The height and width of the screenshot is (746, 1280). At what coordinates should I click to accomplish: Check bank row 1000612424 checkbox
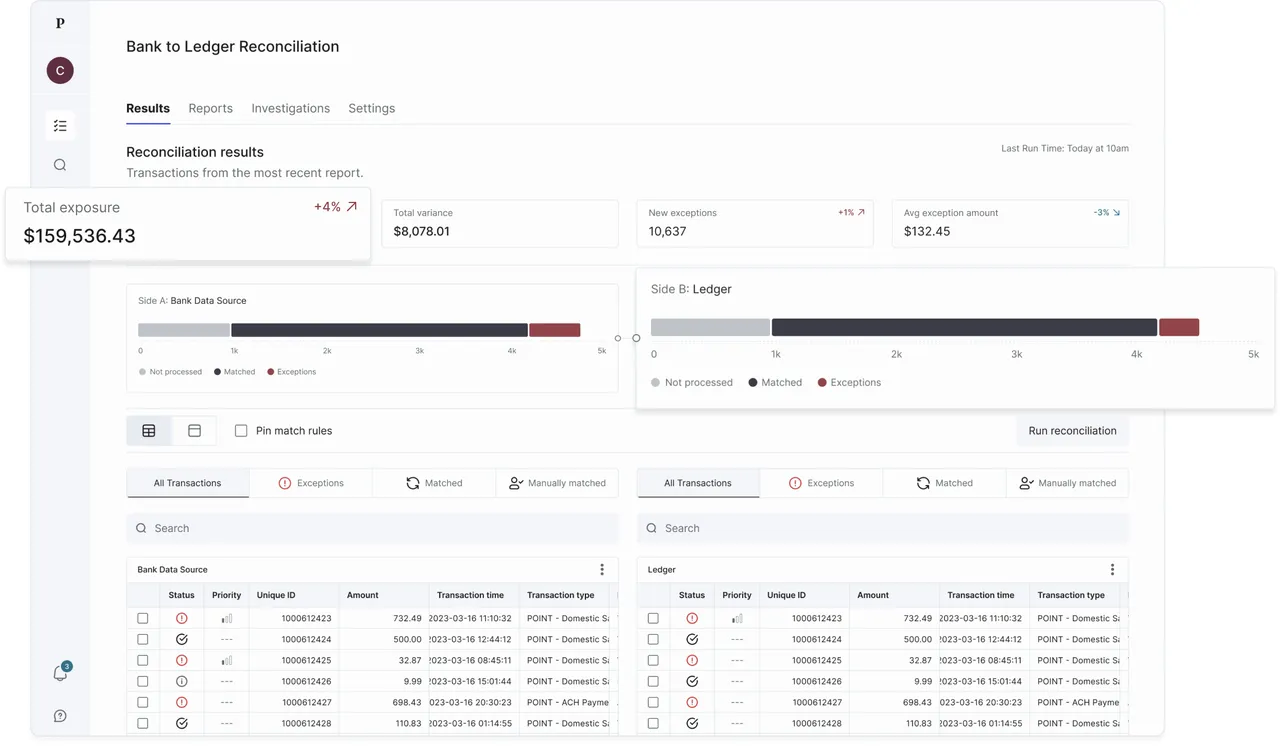[x=143, y=640]
